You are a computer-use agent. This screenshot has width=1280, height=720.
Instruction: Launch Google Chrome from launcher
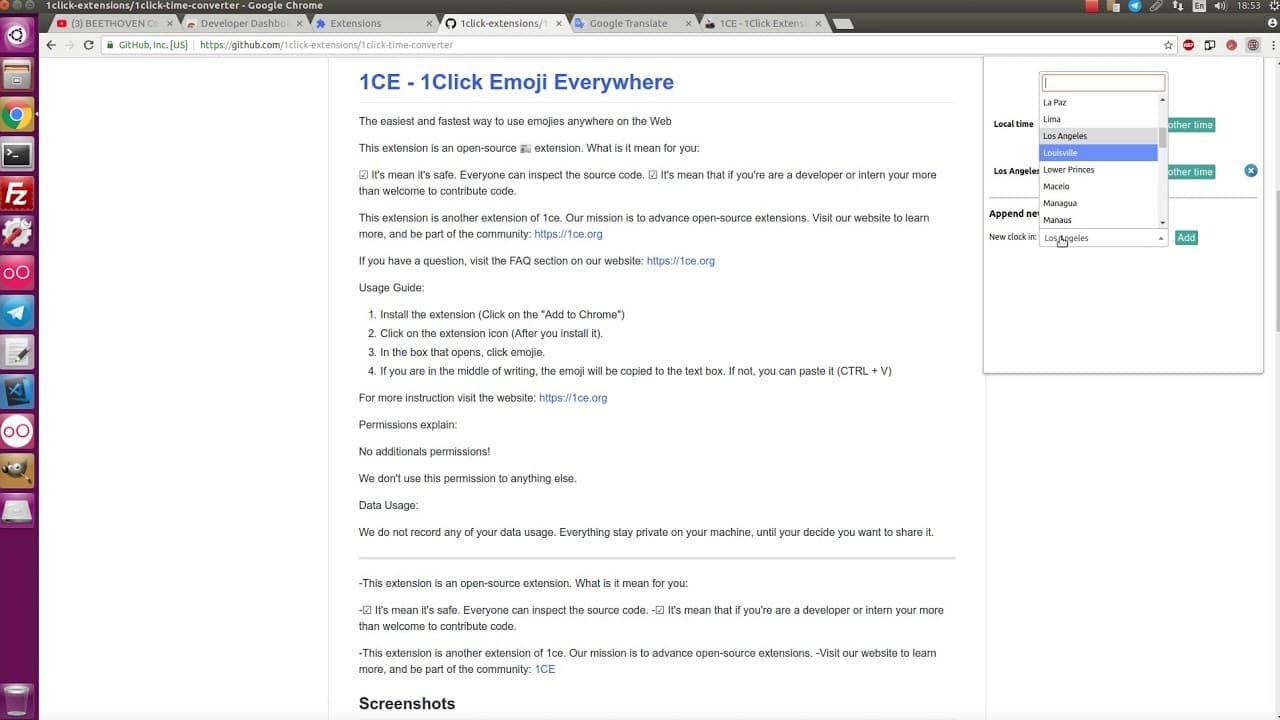coord(17,115)
